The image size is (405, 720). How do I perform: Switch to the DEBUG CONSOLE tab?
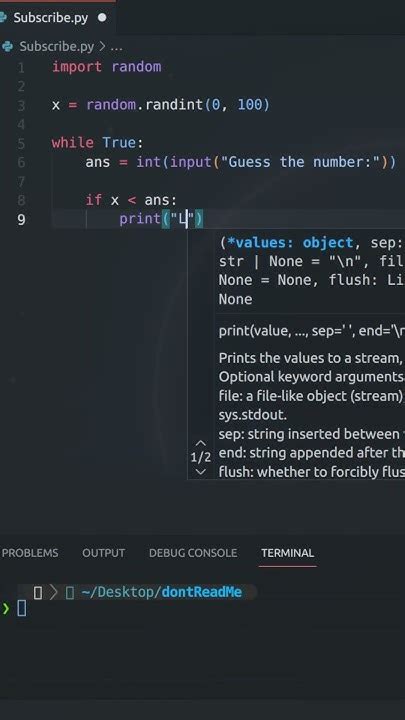[x=193, y=553]
